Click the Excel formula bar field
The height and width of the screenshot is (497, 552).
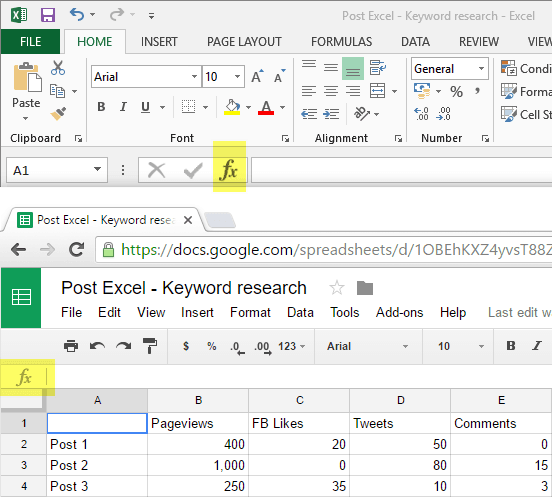[x=401, y=170]
